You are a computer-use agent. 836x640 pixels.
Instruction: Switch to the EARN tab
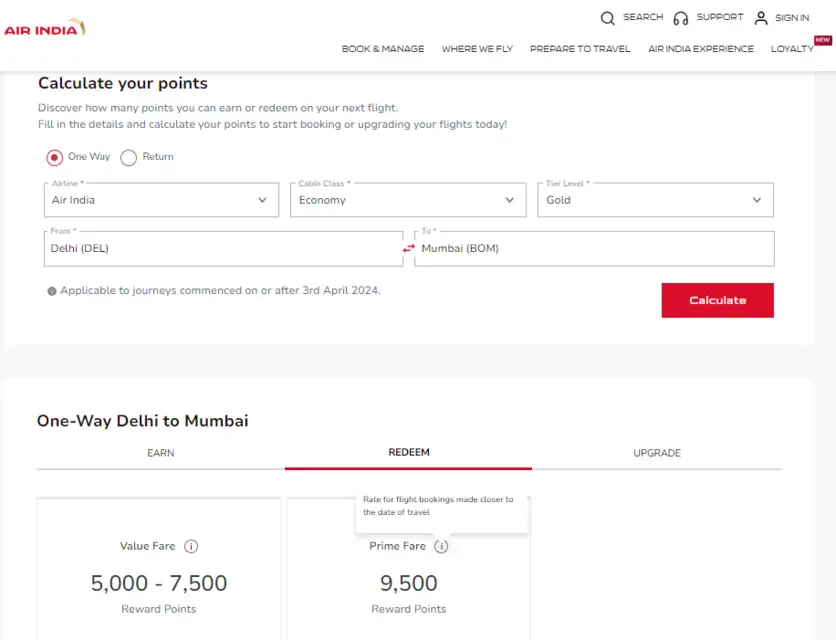(160, 453)
